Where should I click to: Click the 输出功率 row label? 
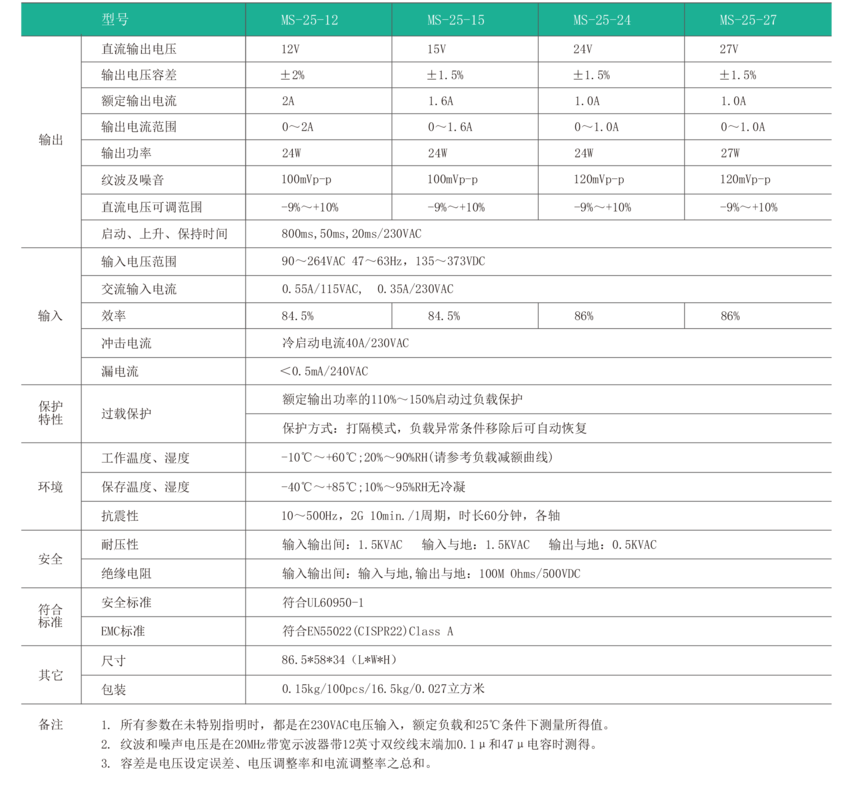[x=127, y=153]
